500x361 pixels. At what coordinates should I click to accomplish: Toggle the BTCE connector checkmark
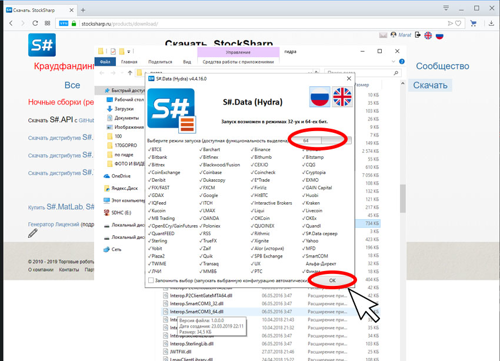coord(155,149)
